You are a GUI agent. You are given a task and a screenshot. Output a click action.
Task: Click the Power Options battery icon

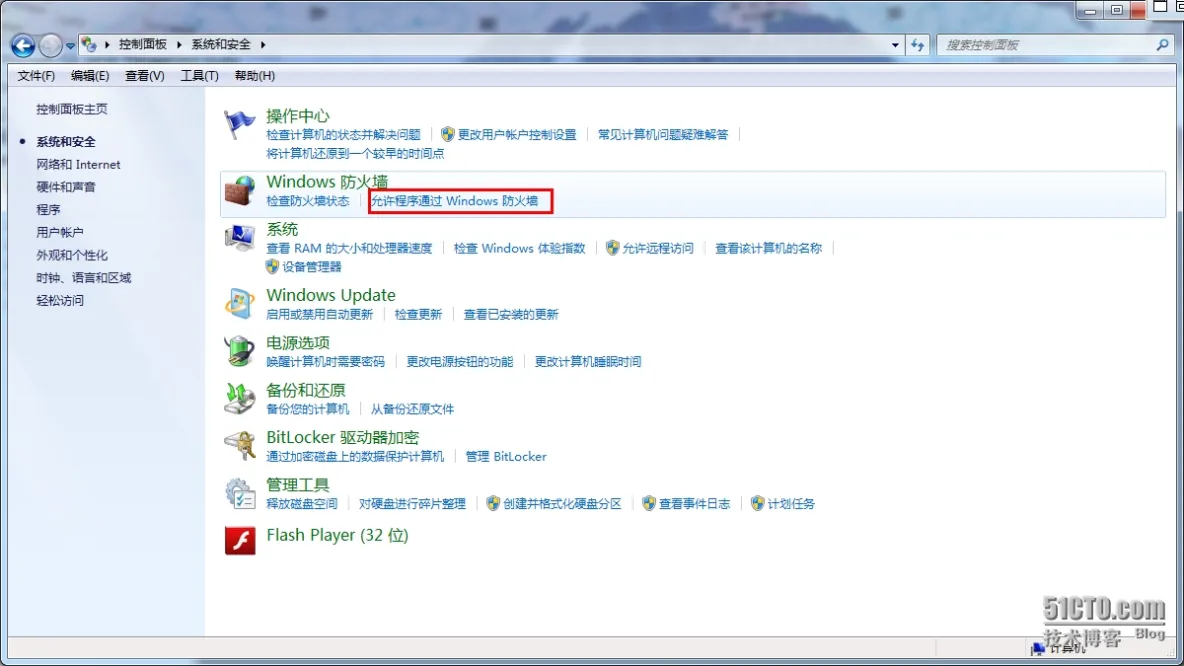pos(239,351)
